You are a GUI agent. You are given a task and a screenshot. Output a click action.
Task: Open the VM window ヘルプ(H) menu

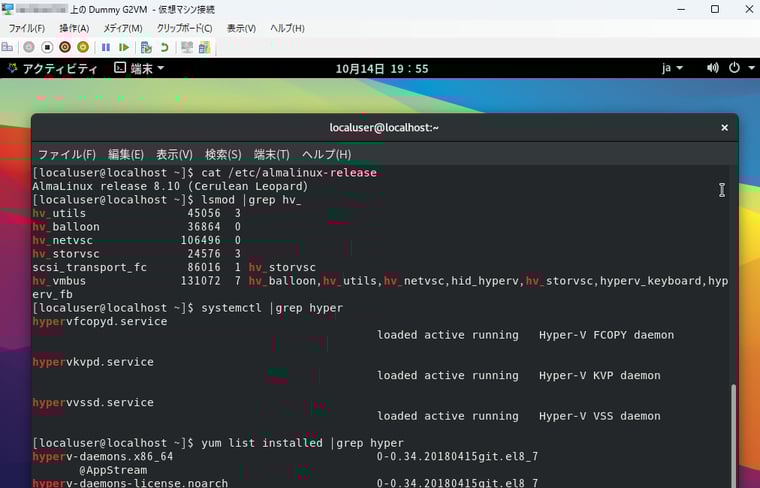pos(287,28)
